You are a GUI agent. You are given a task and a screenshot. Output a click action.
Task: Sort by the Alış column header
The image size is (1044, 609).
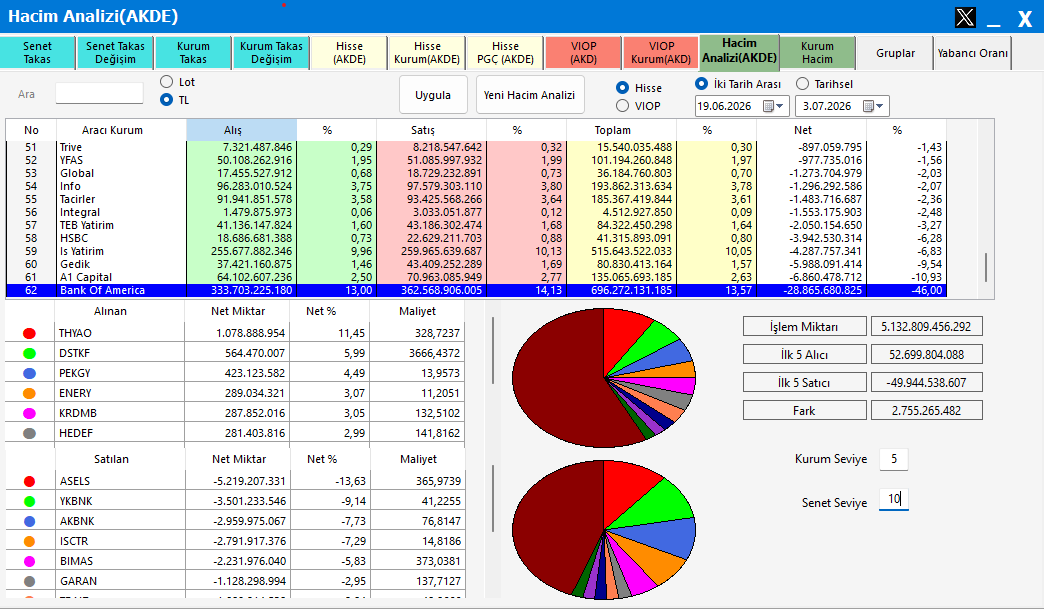coord(241,130)
